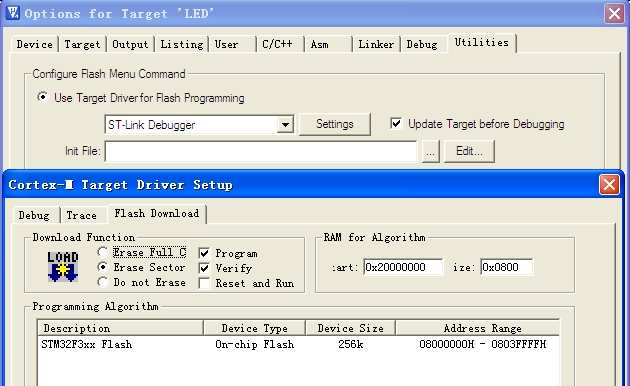Click the LOAD flash download icon
Screen dimensions: 630x386
[x=63, y=267]
